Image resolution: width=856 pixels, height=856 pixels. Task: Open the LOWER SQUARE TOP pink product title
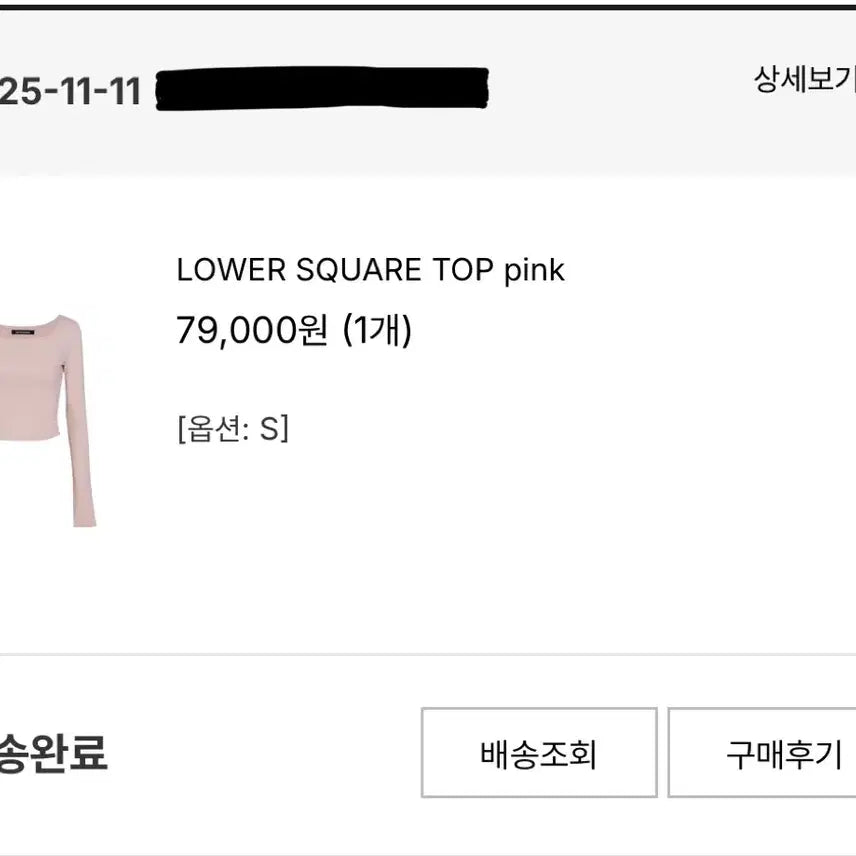coord(370,270)
